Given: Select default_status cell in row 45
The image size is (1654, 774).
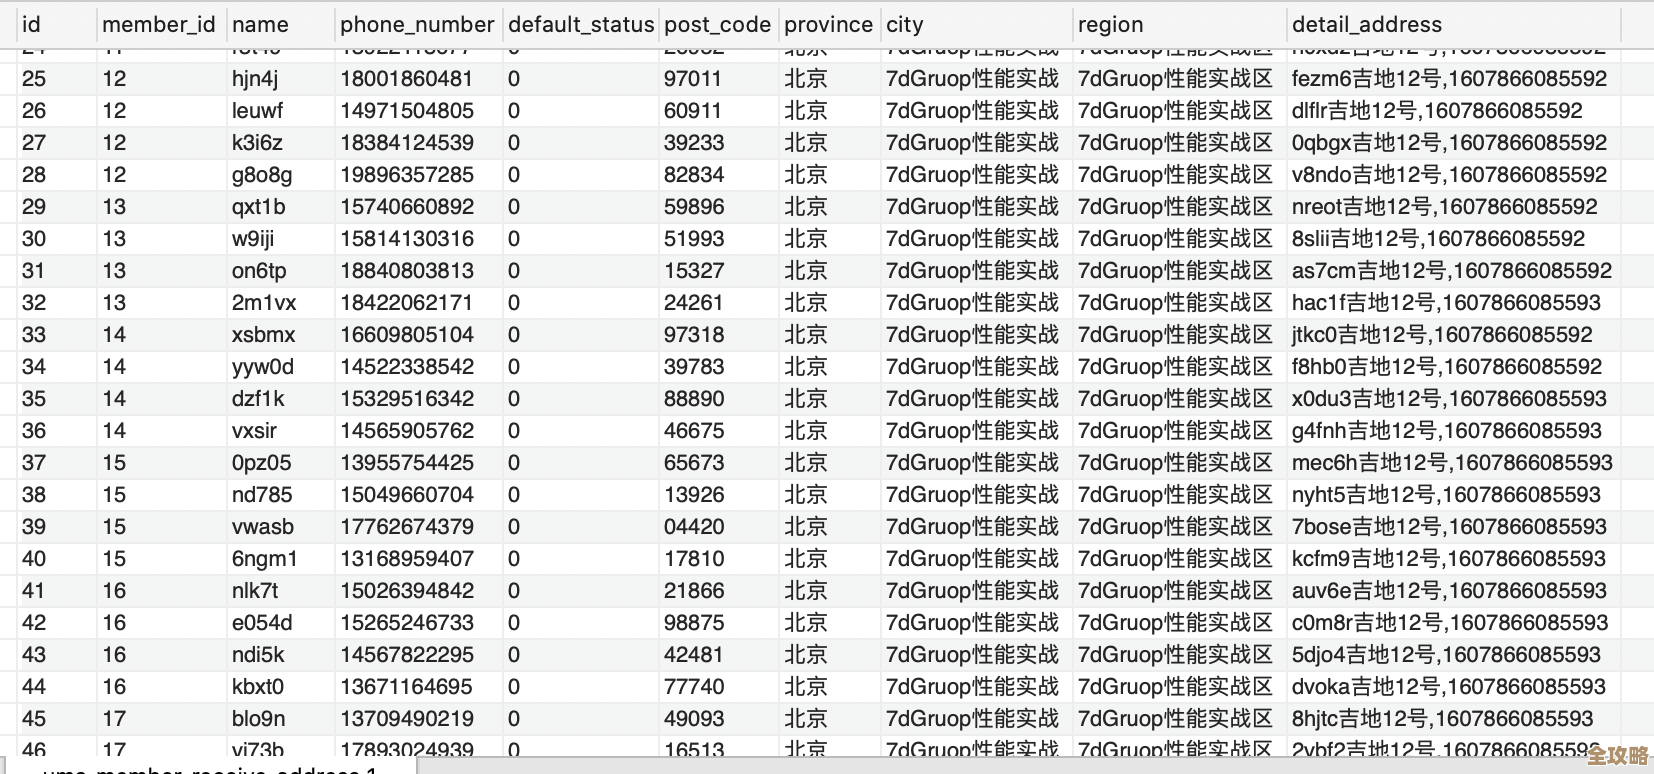Looking at the screenshot, I should pos(513,719).
